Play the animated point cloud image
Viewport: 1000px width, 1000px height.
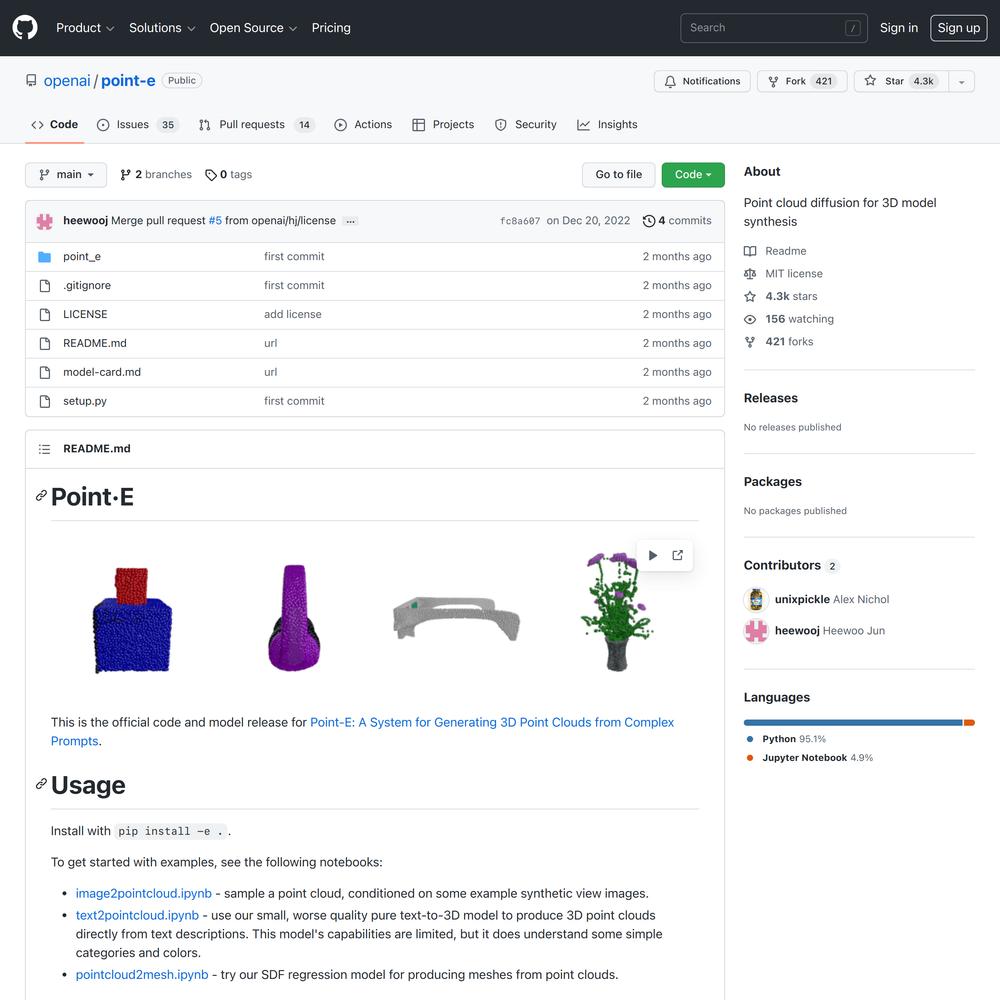coord(652,555)
